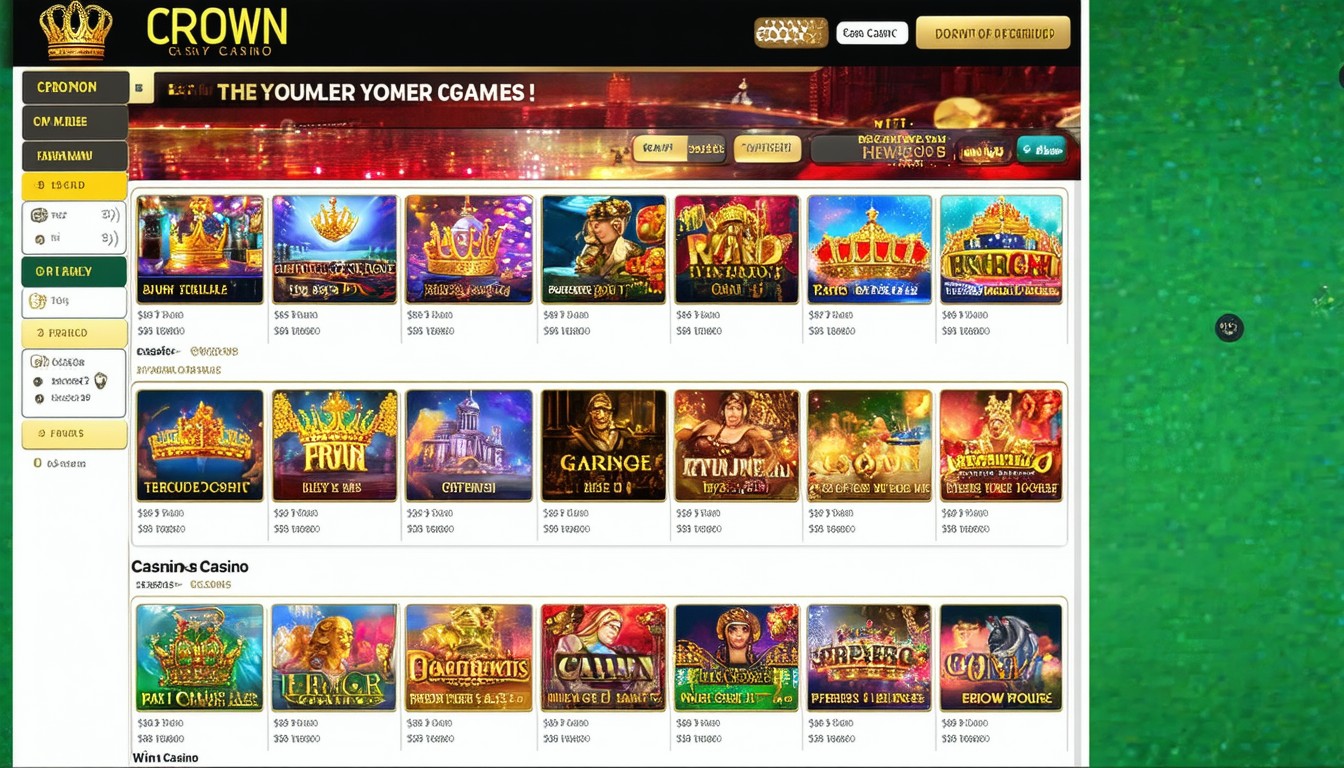Image resolution: width=1344 pixels, height=768 pixels.
Task: Click the shield icon in lower sidebar box
Action: [x=100, y=381]
